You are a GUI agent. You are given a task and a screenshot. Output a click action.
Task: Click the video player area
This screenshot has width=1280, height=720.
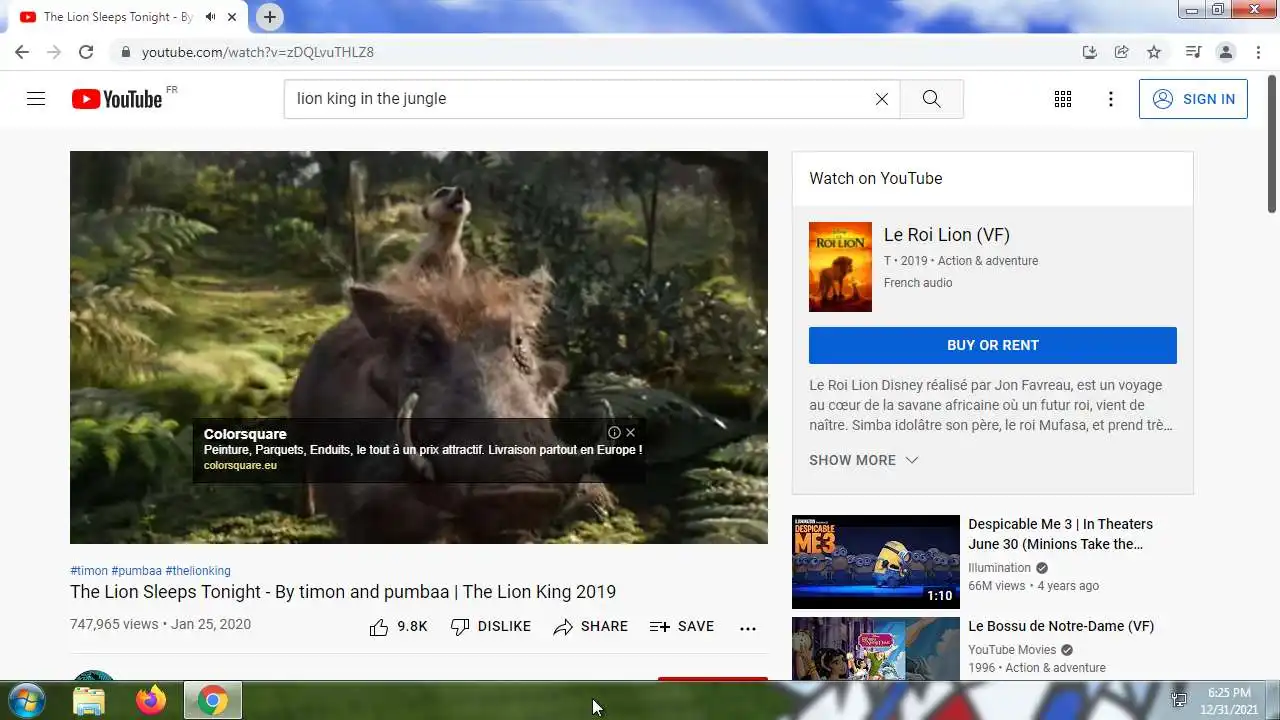(419, 347)
